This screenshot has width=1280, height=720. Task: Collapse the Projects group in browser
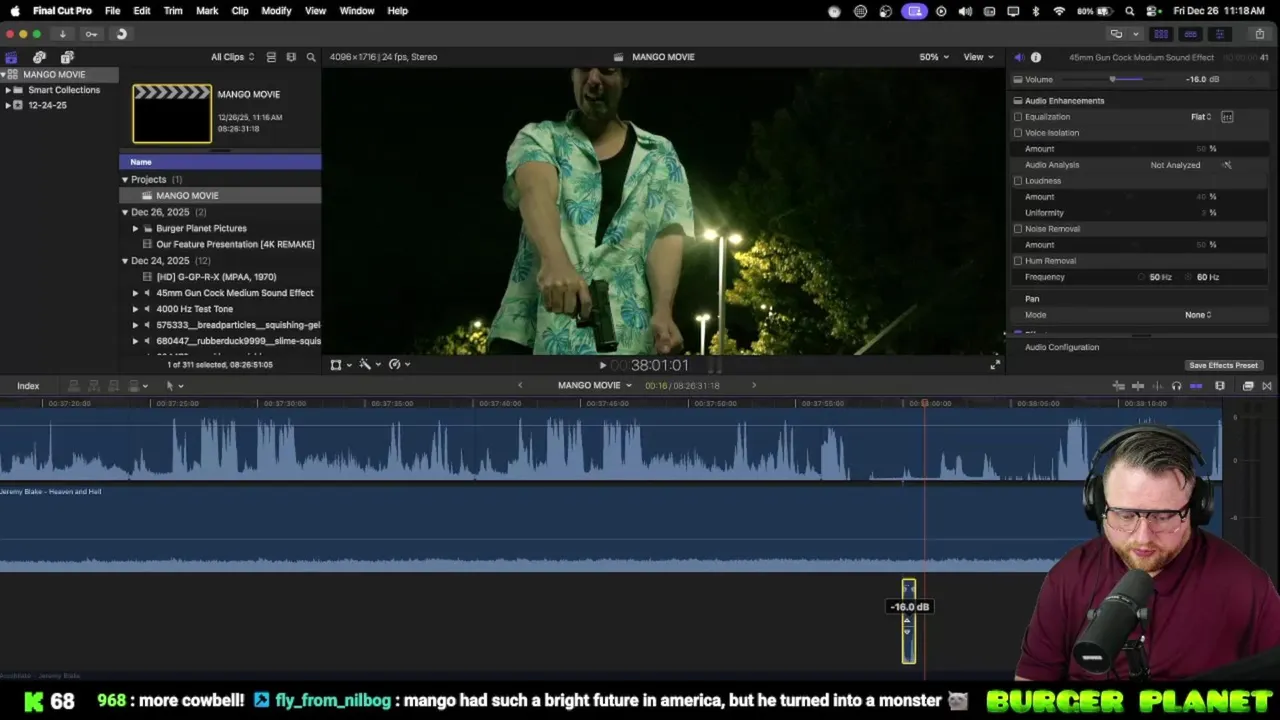coord(125,180)
